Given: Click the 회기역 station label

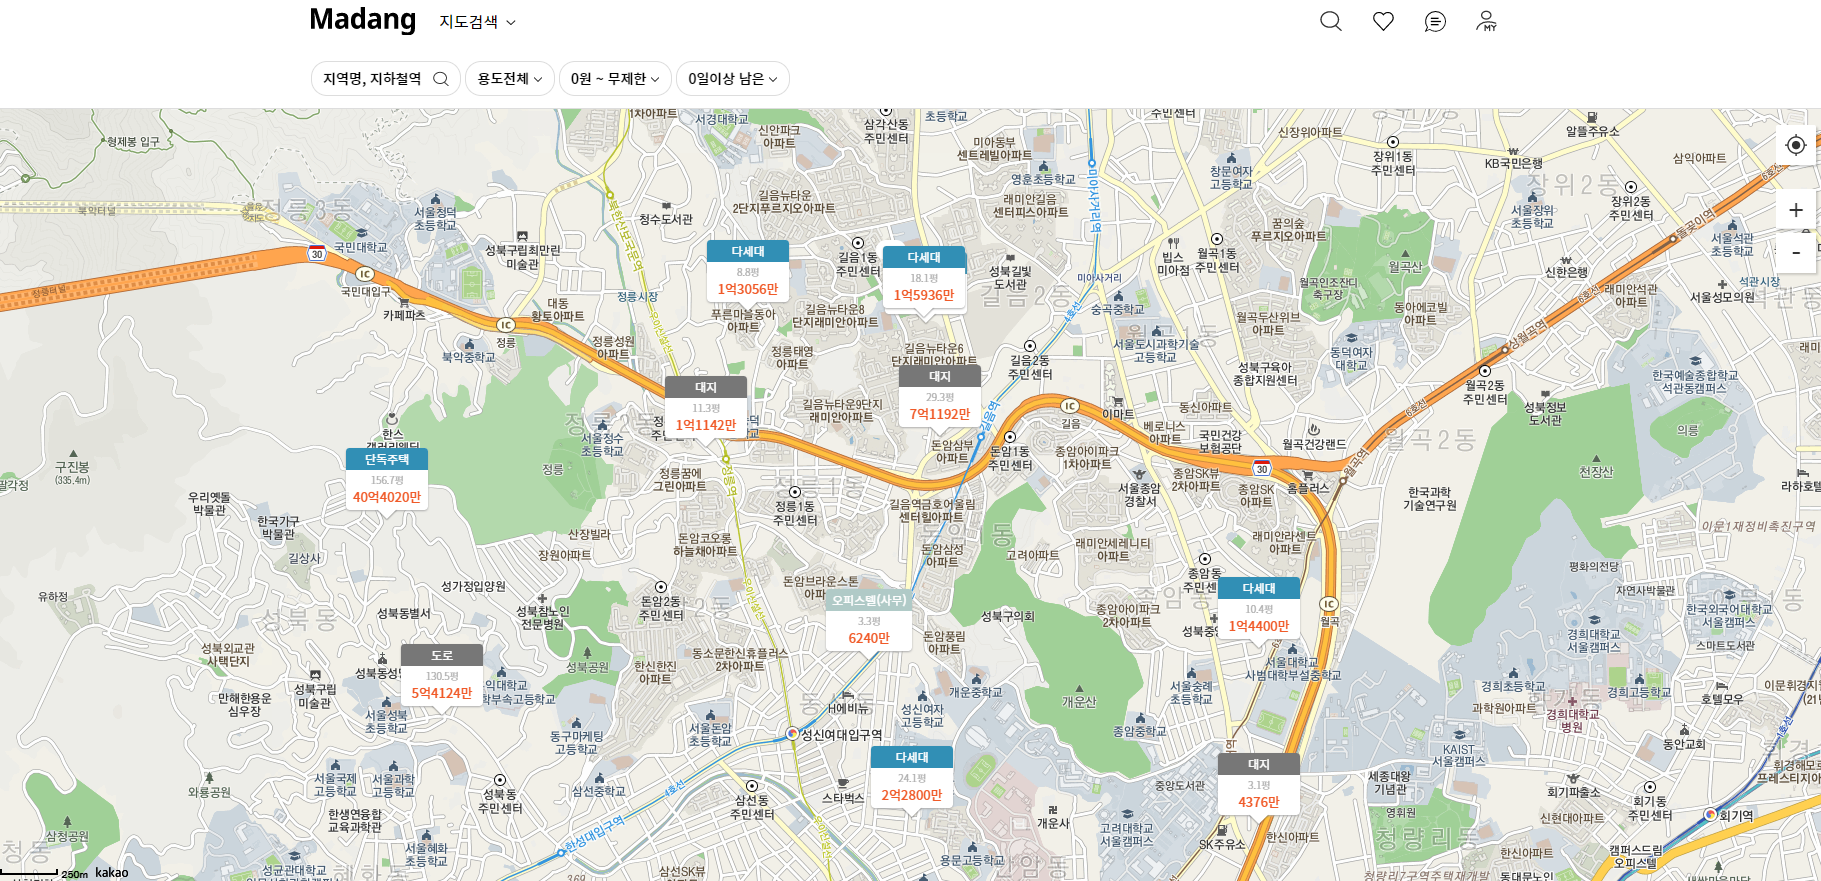Looking at the screenshot, I should click(1736, 816).
